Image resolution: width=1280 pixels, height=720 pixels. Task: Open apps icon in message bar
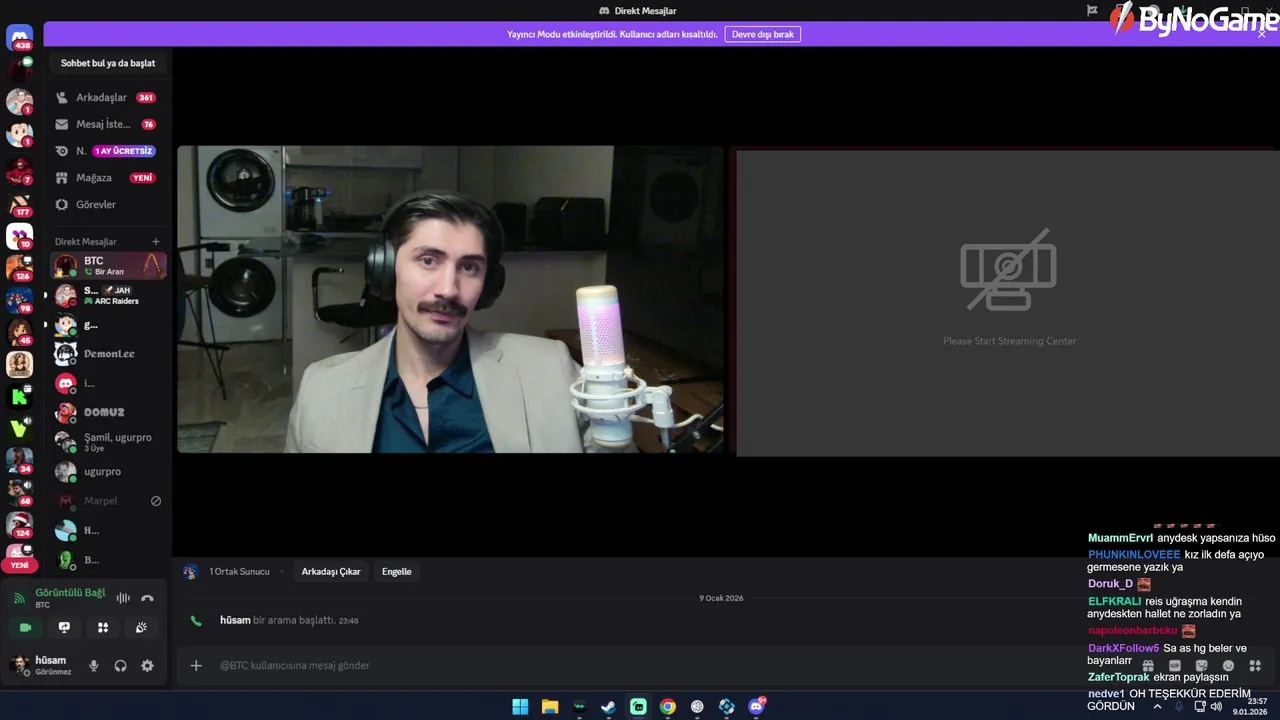[1255, 665]
